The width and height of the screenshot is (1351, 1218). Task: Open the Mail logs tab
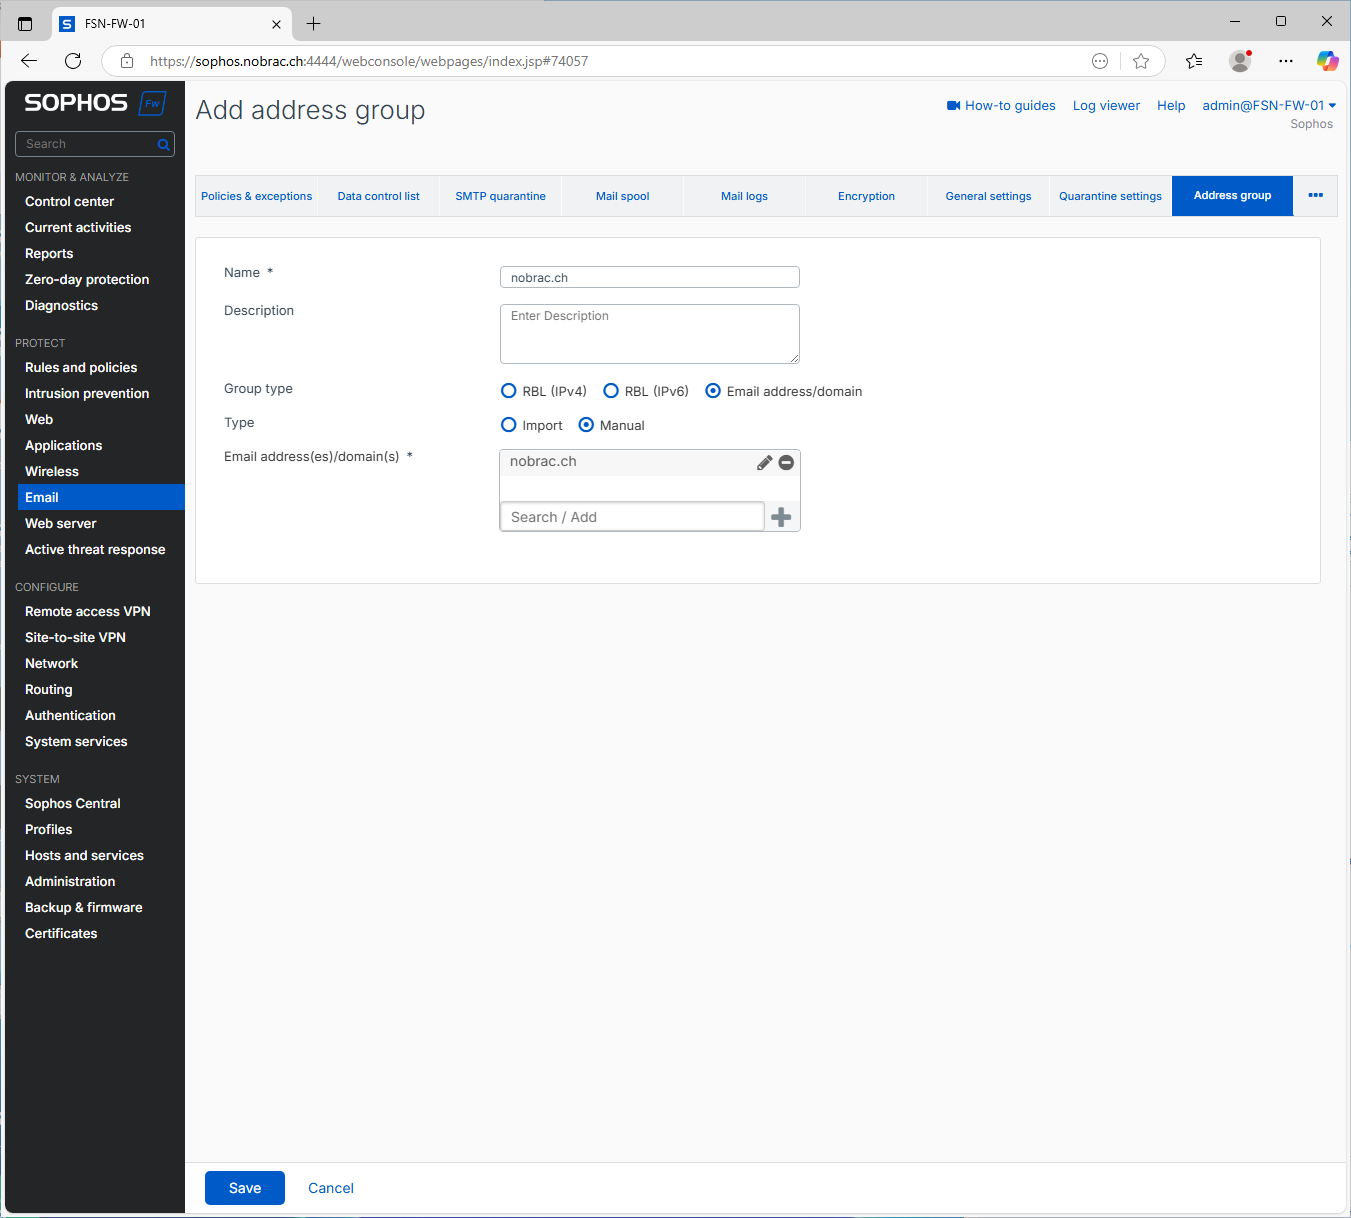[745, 196]
